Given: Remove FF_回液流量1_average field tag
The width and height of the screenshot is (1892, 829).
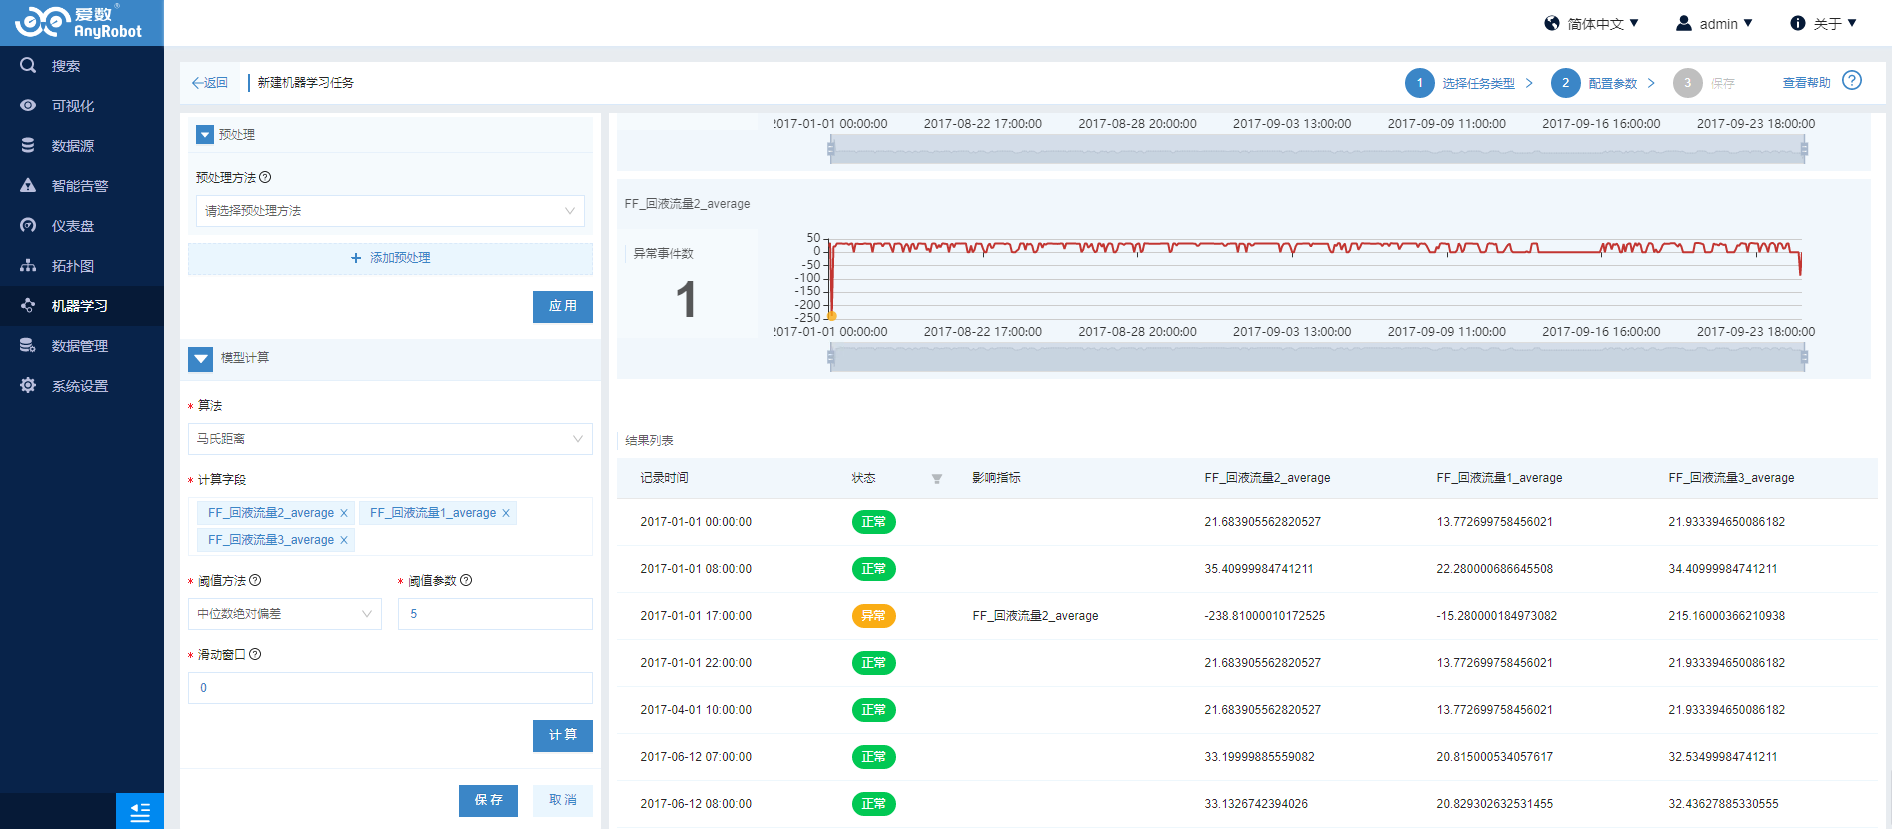Looking at the screenshot, I should tap(506, 513).
